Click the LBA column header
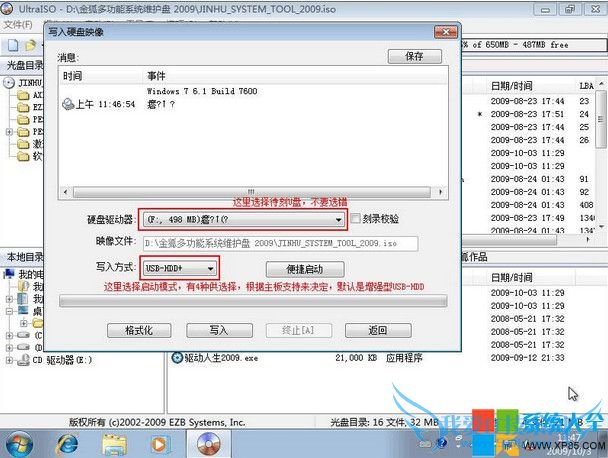608x458 pixels. click(586, 86)
